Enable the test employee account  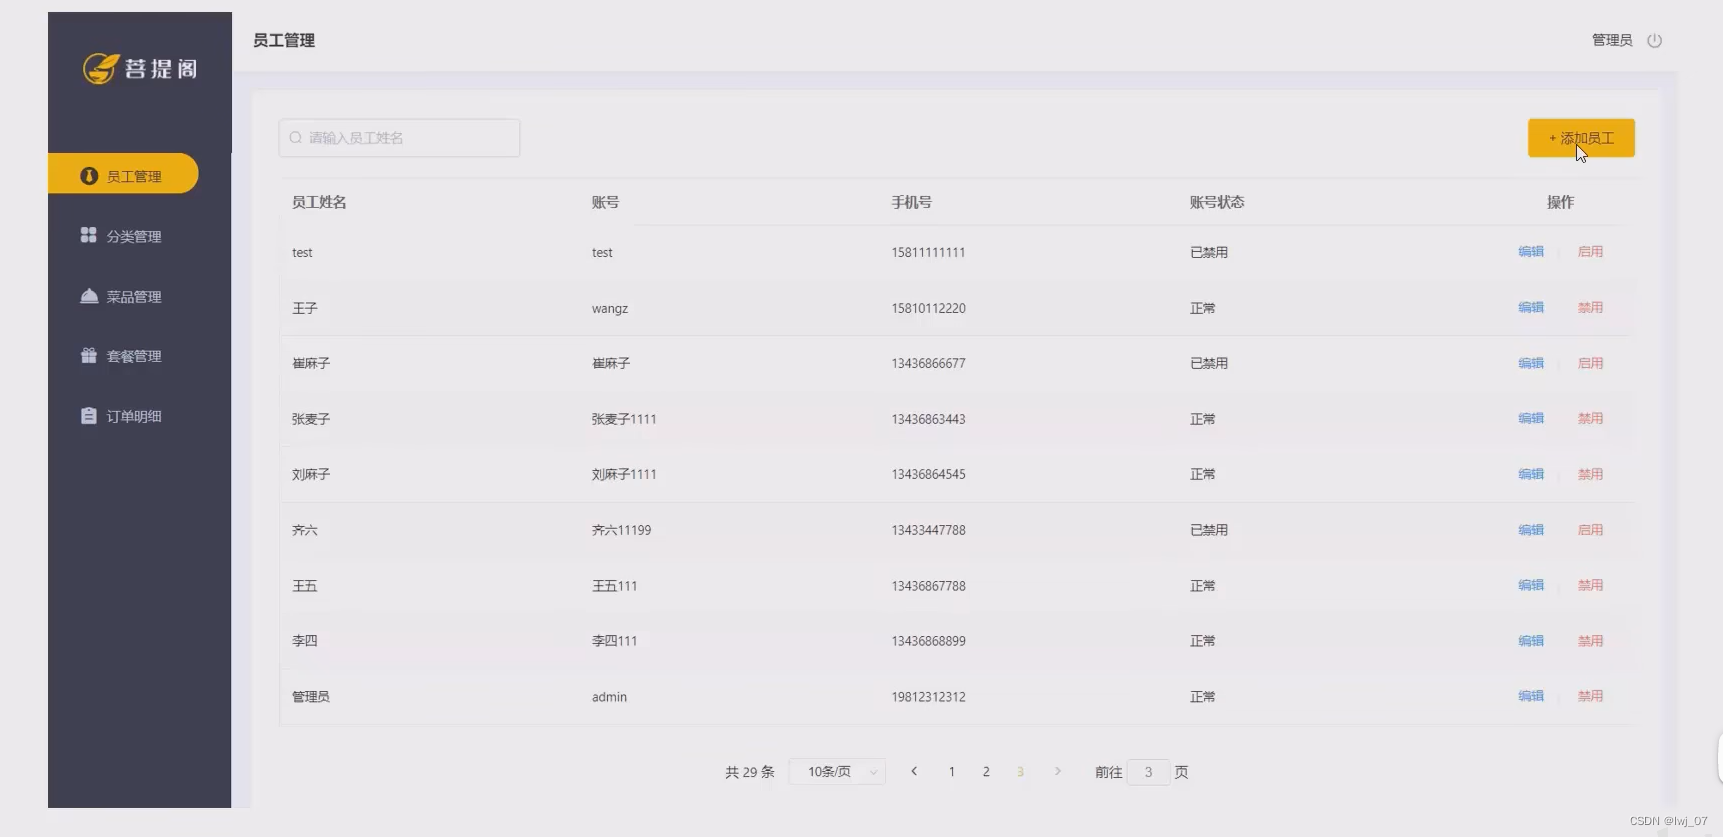(x=1590, y=252)
